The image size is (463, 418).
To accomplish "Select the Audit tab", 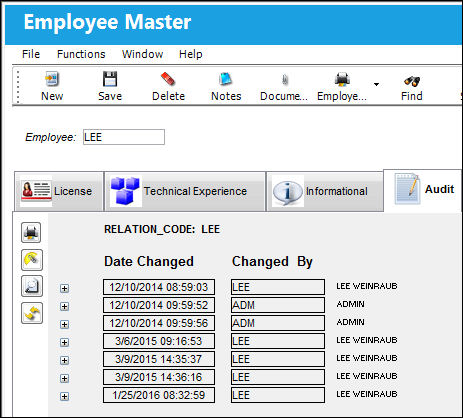I will tap(423, 190).
